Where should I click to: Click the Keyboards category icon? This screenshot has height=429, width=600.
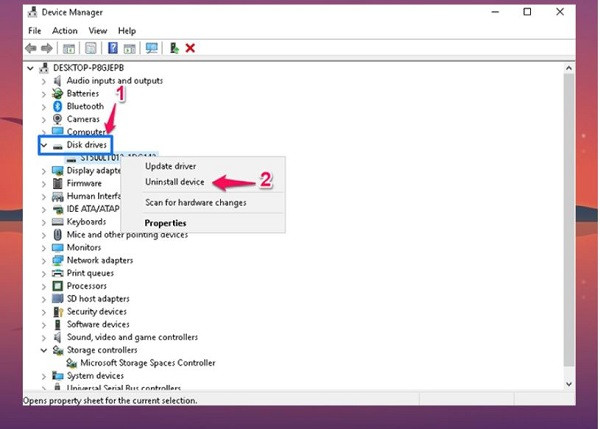pyautogui.click(x=57, y=222)
